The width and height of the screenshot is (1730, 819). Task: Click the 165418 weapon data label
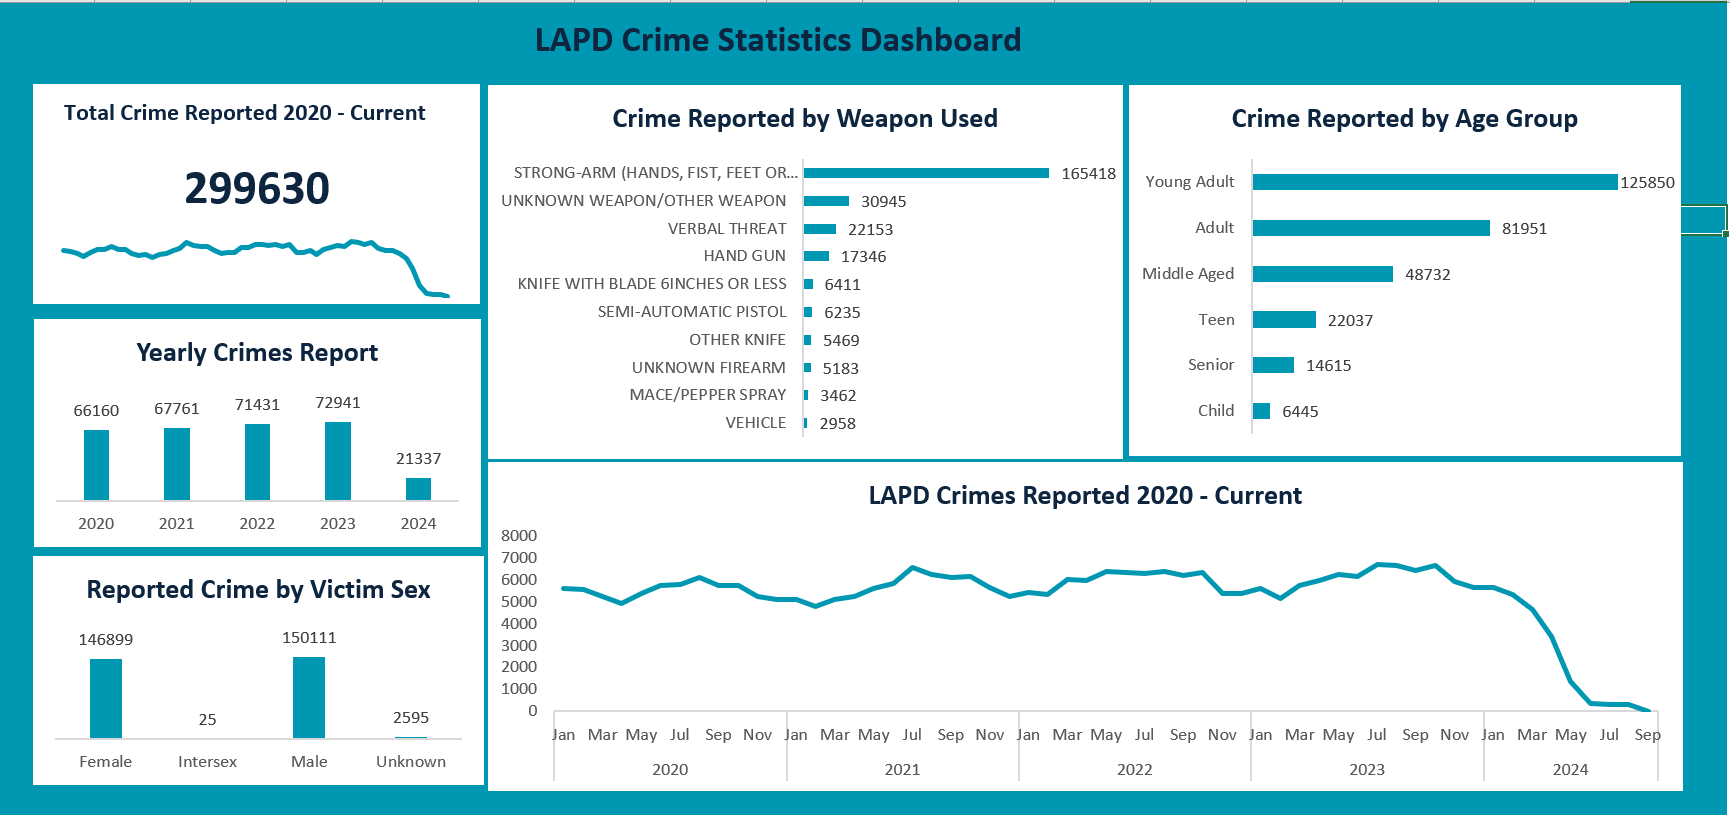point(1088,174)
